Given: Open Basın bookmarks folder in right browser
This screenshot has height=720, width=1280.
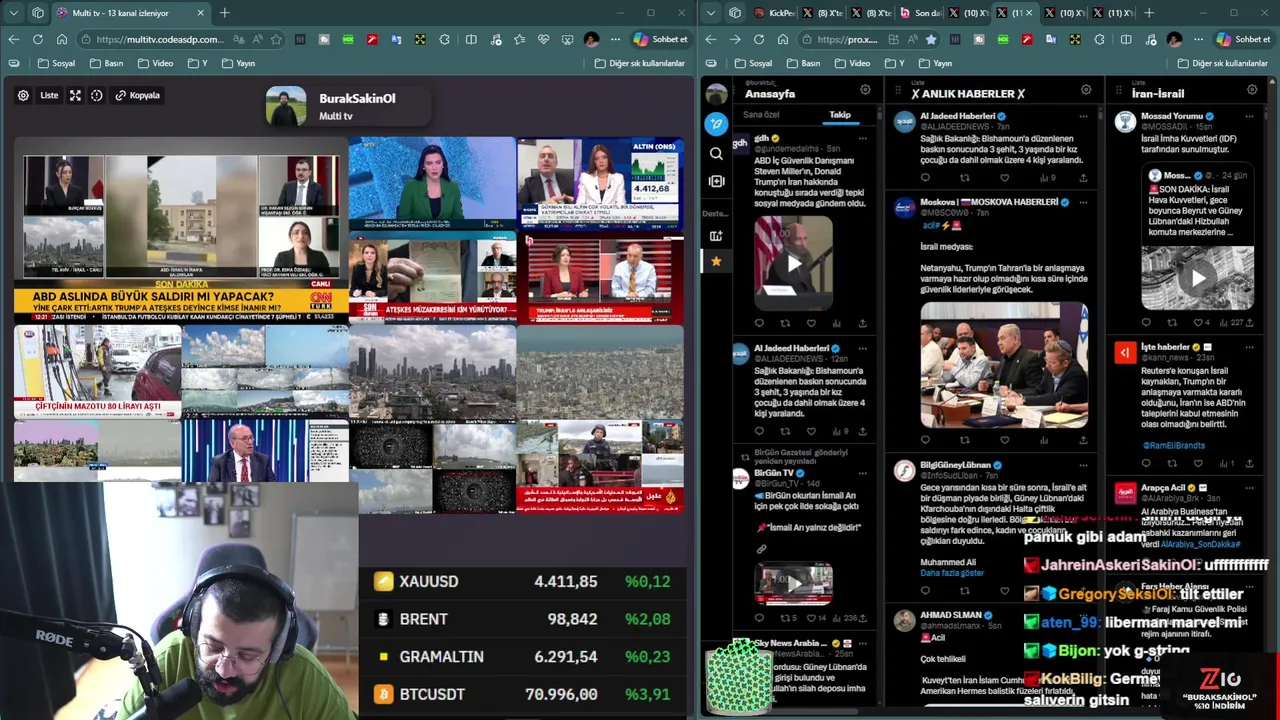Looking at the screenshot, I should [803, 63].
